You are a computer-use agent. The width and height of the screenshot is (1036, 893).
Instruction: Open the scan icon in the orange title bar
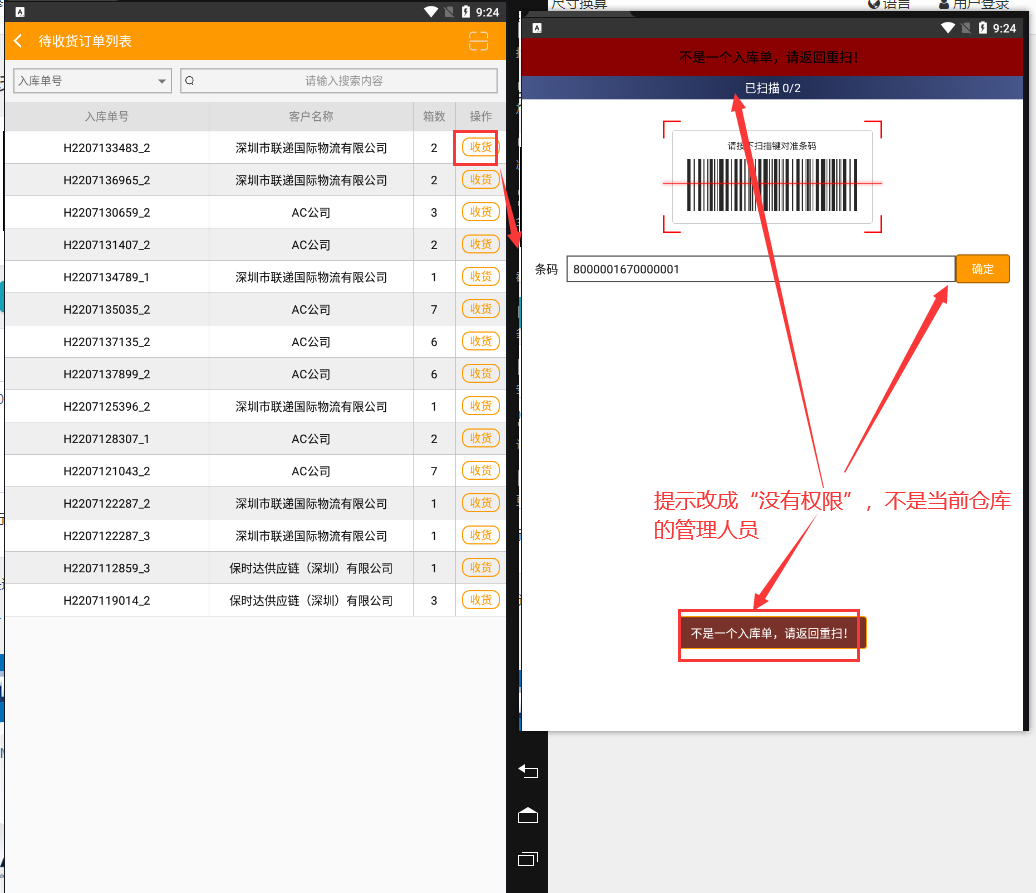tap(478, 41)
